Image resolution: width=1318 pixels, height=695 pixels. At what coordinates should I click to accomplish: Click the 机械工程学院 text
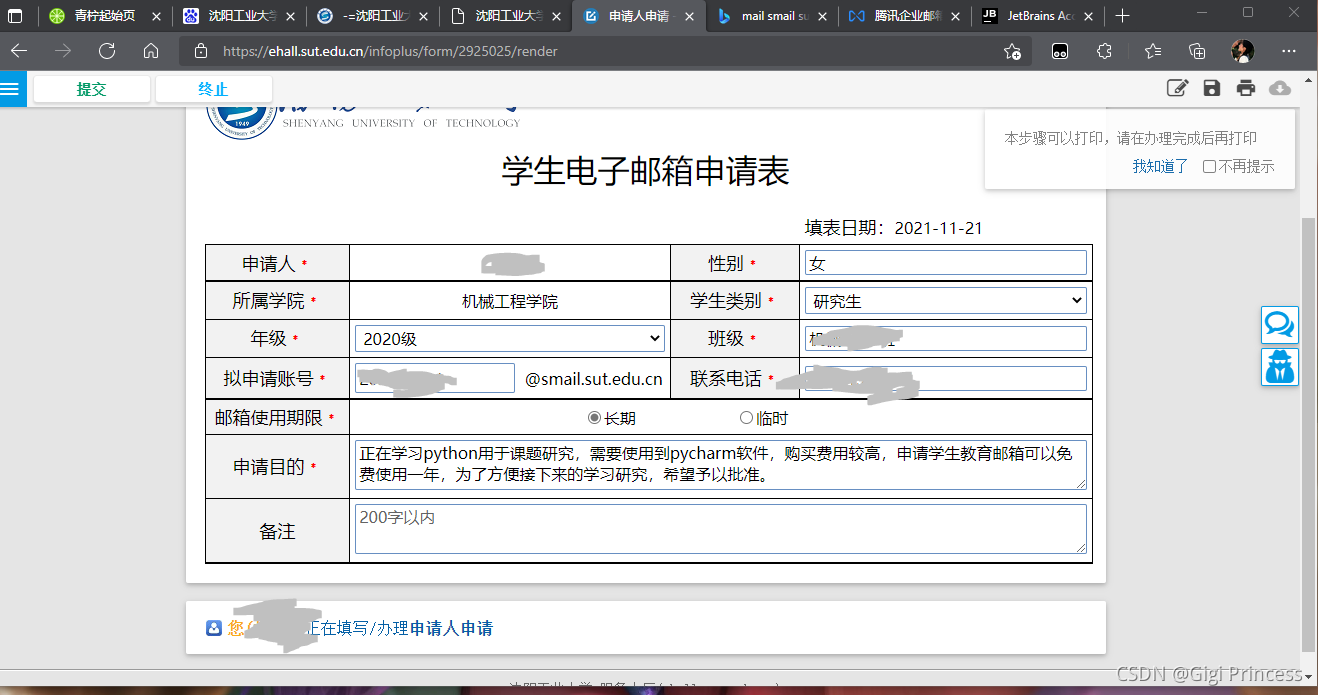point(510,301)
